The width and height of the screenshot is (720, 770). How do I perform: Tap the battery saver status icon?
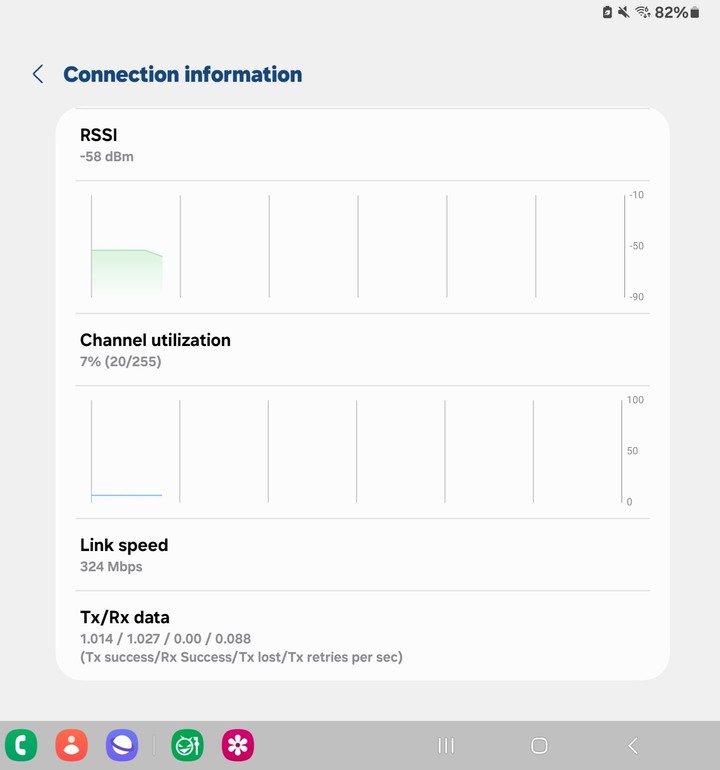[x=607, y=12]
